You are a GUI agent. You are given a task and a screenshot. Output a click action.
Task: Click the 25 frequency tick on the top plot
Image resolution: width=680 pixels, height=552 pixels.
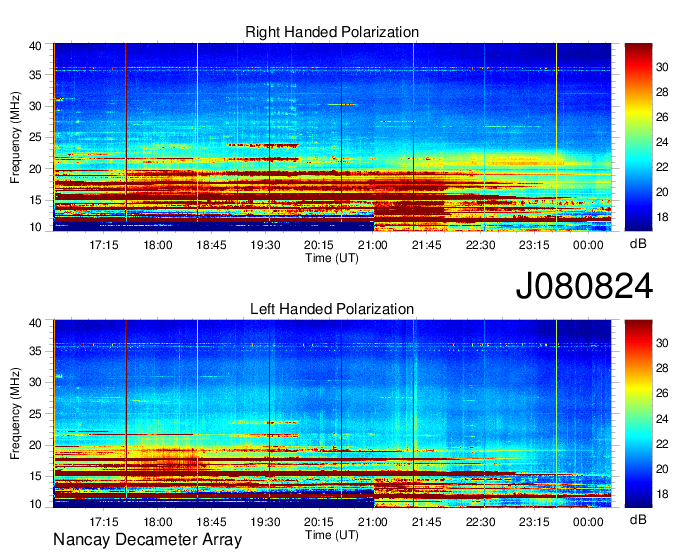(x=36, y=138)
